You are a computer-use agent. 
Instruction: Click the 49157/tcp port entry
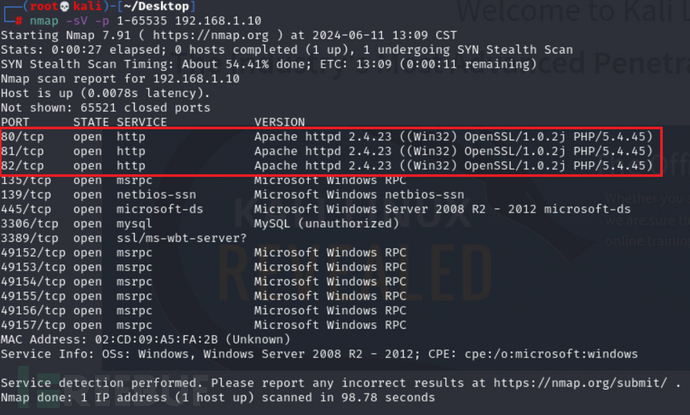tap(33, 324)
